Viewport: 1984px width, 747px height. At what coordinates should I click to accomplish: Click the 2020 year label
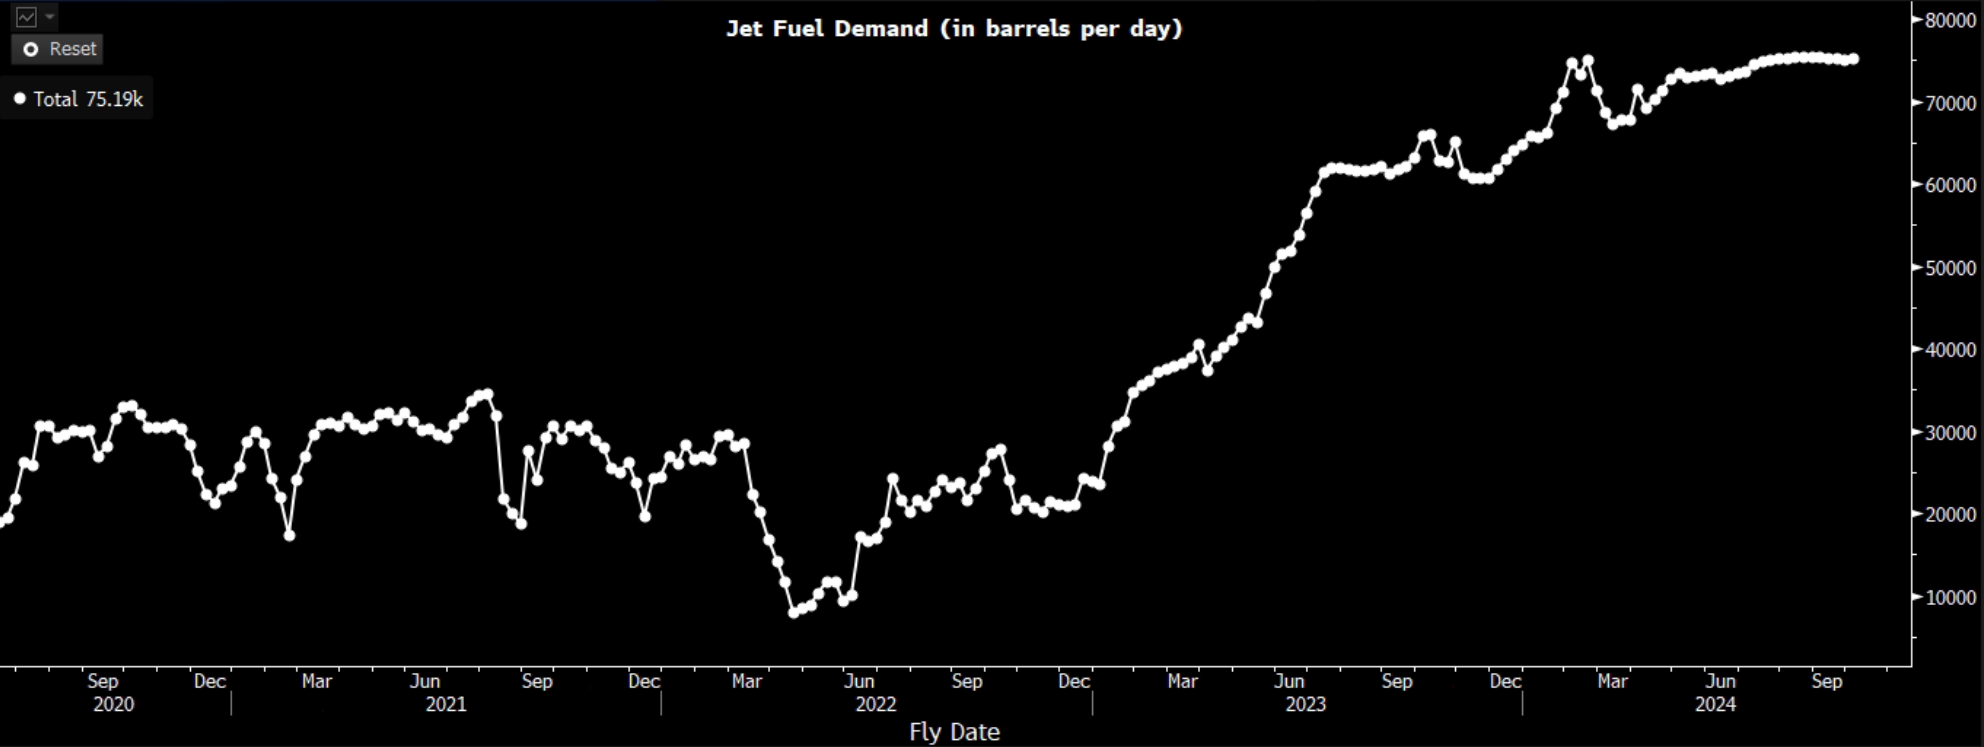coord(113,705)
